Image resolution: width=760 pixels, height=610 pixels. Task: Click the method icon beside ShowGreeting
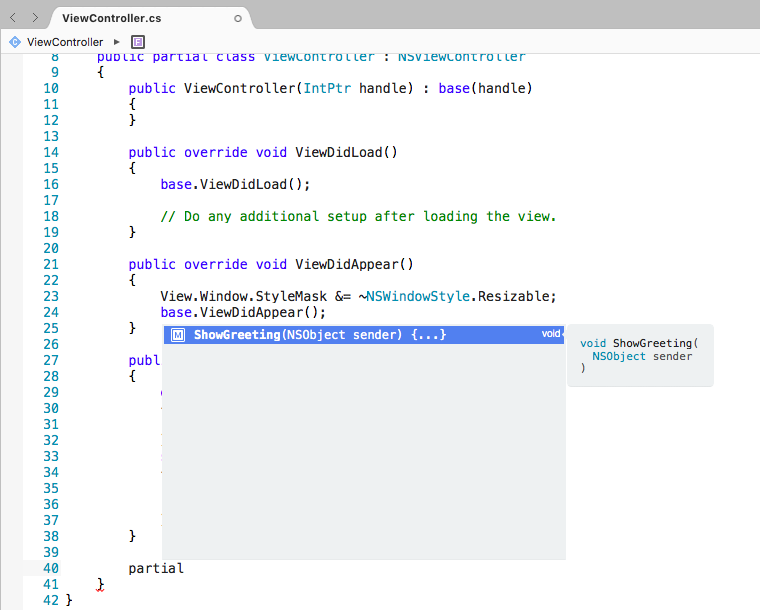coord(178,335)
